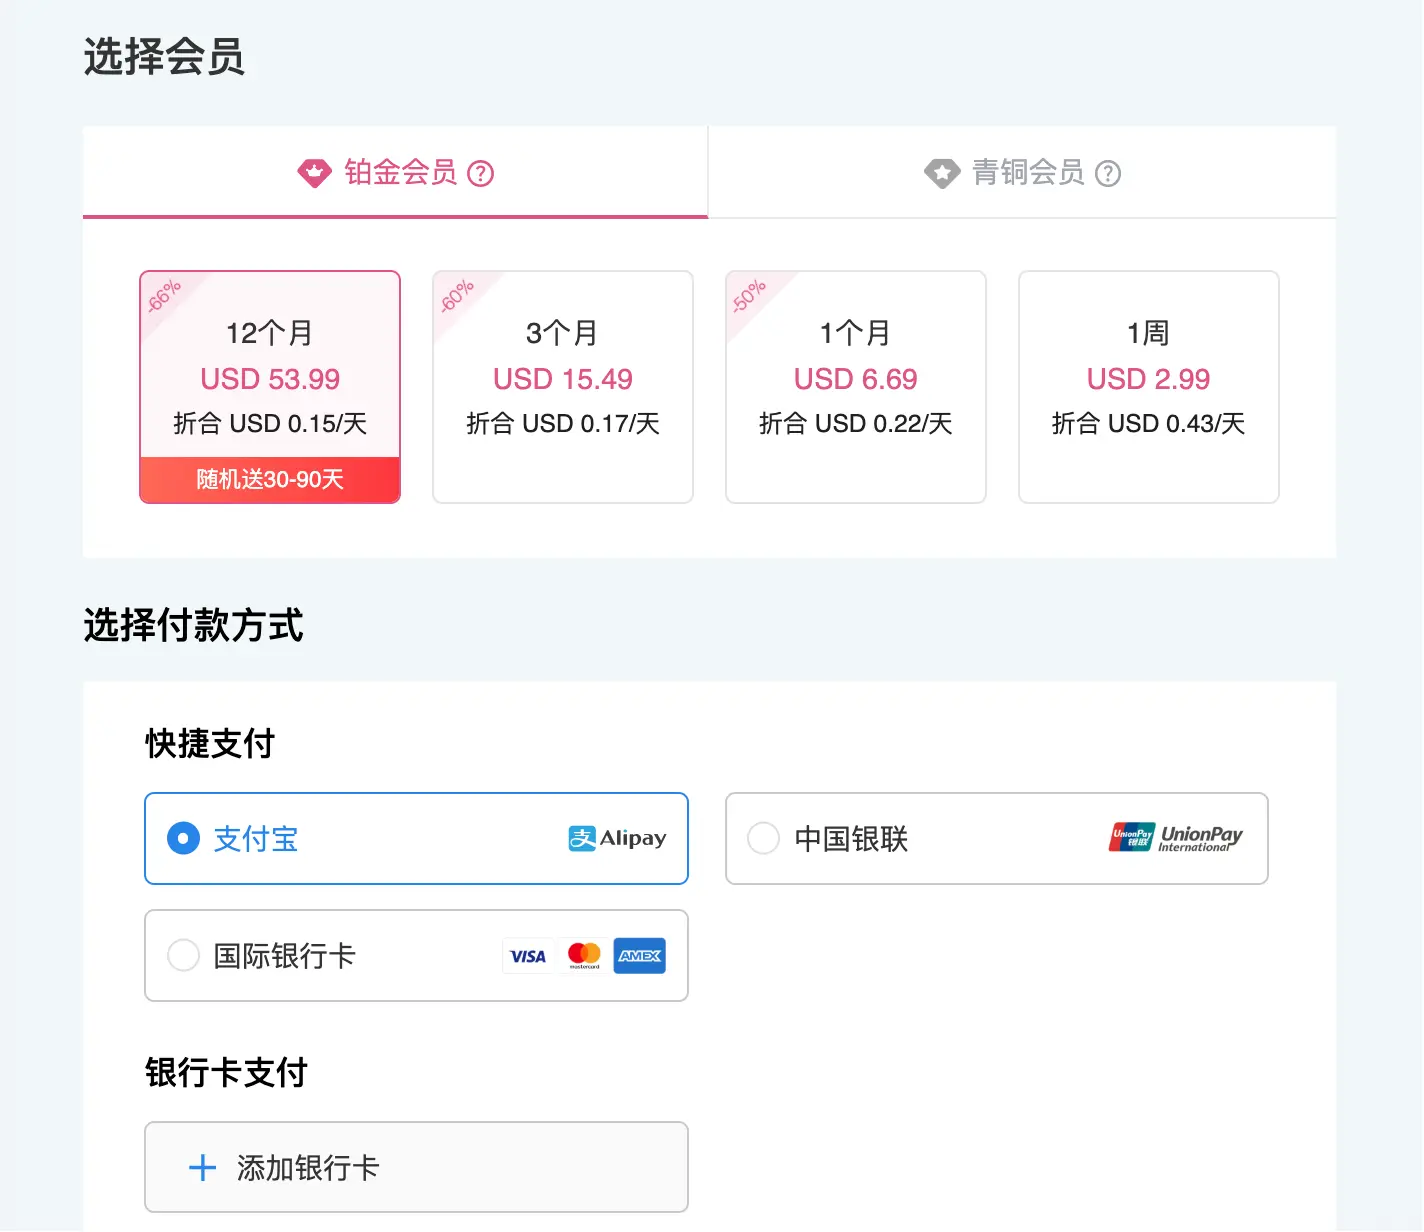This screenshot has width=1424, height=1232.
Task: Select the 1周 USD 2.99 plan
Action: pyautogui.click(x=1147, y=387)
